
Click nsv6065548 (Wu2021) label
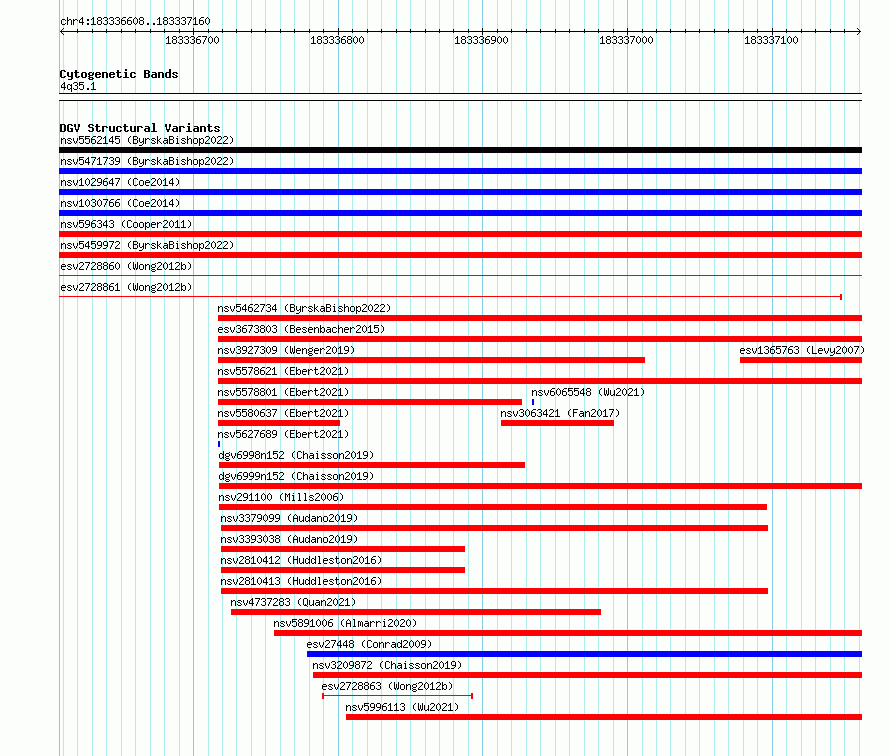coord(588,392)
